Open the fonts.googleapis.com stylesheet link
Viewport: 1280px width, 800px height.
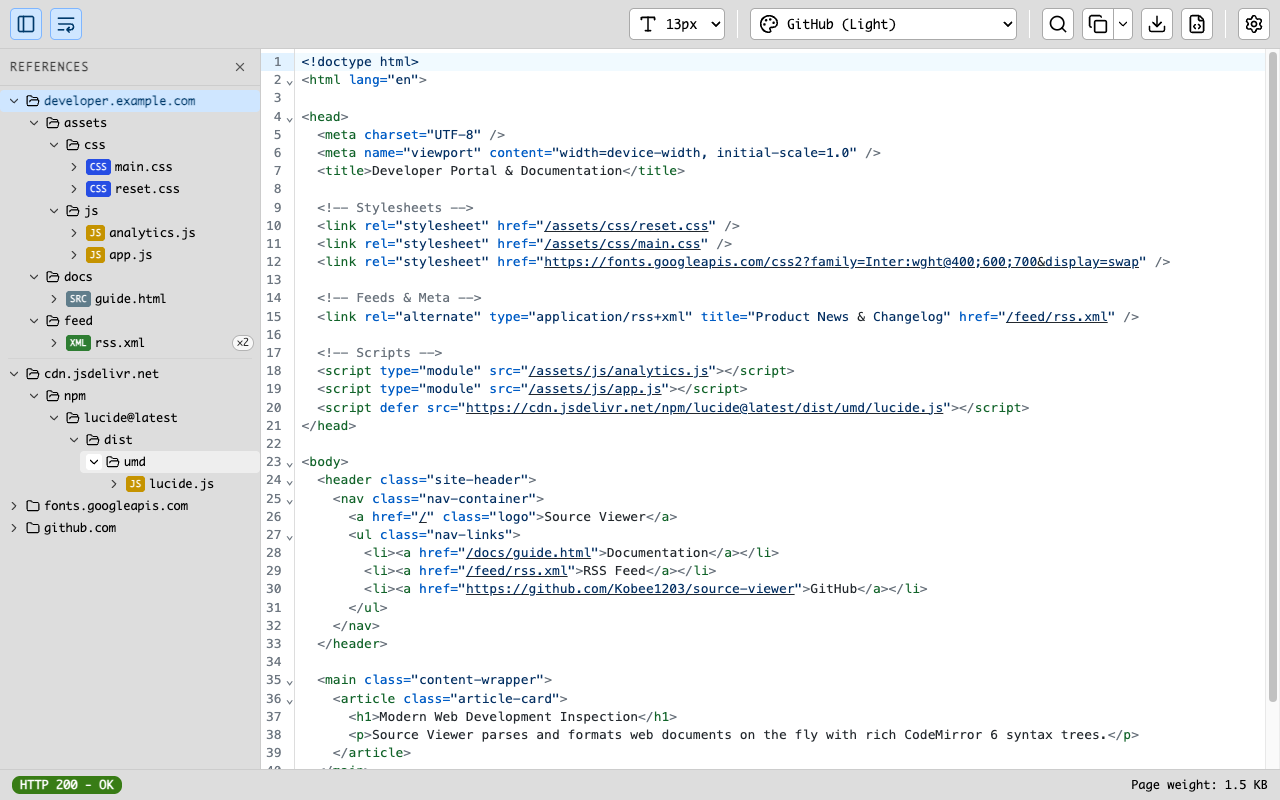click(x=841, y=262)
